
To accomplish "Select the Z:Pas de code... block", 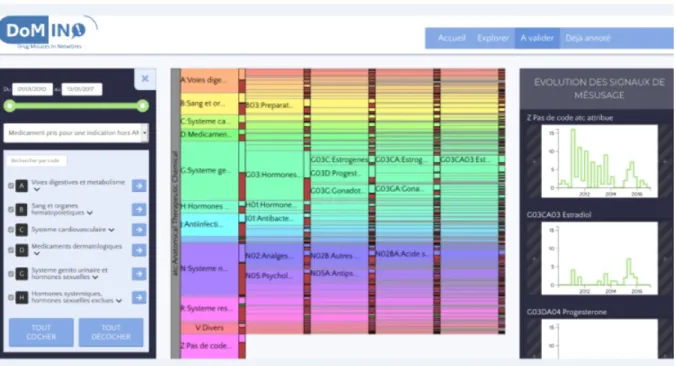I will 209,346.
